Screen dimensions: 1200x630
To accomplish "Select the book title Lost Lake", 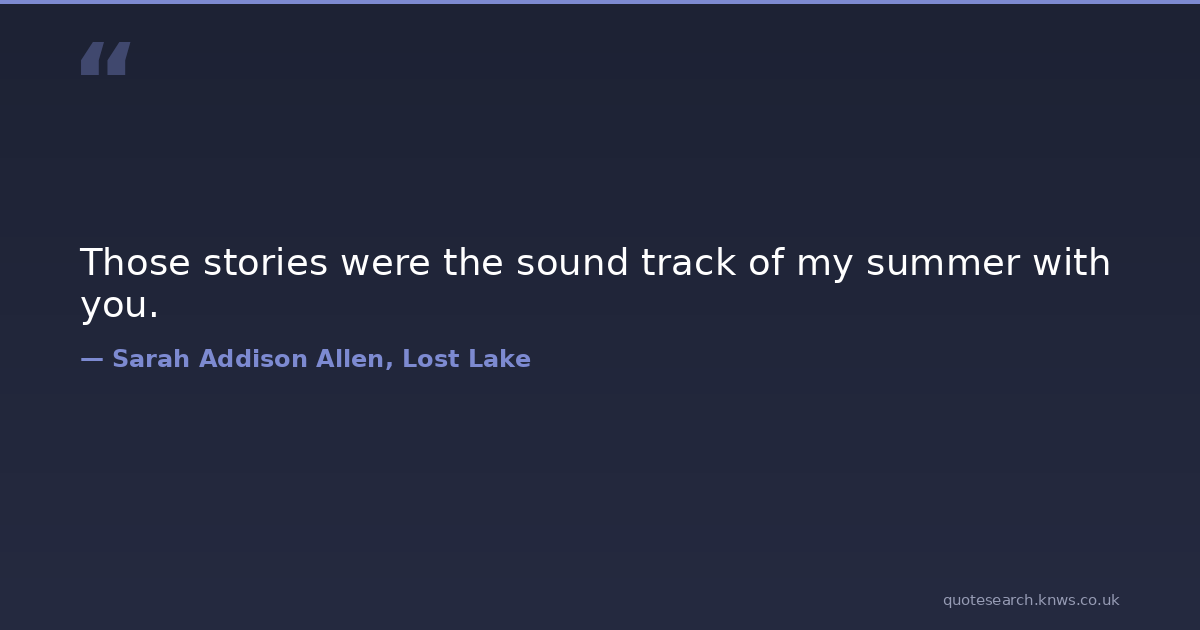I will click(466, 359).
